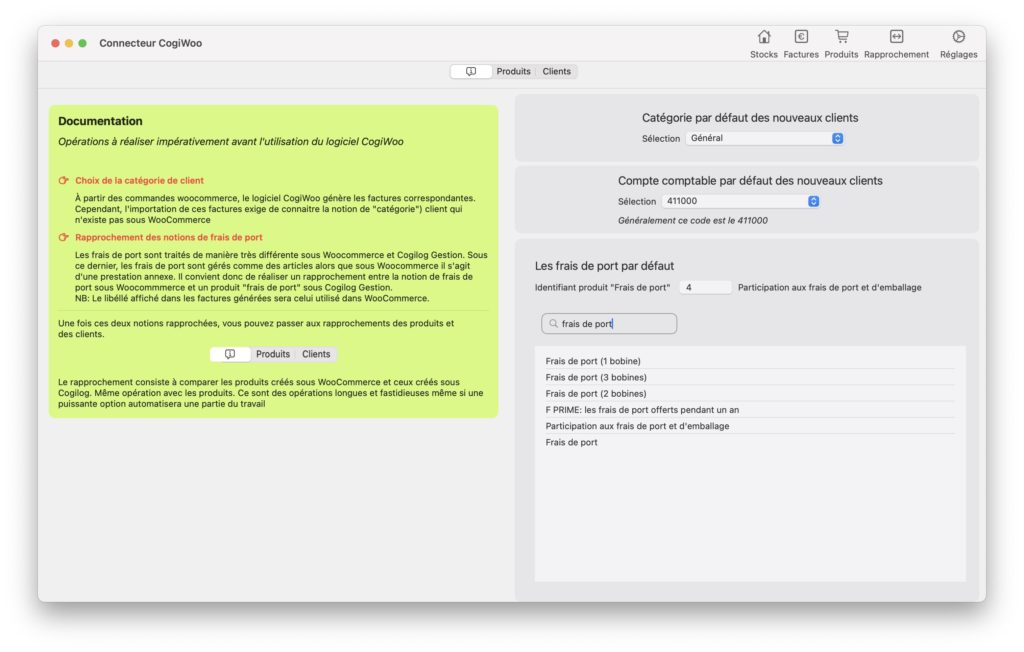The image size is (1024, 652).
Task: Select 'Frais de port (3 bobines)' in list
Action: [x=750, y=377]
